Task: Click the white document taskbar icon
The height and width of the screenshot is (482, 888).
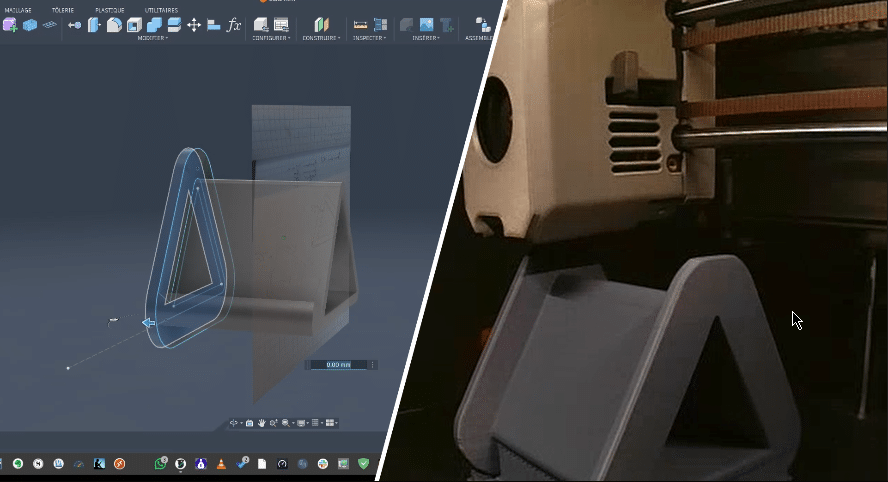Action: click(x=262, y=464)
